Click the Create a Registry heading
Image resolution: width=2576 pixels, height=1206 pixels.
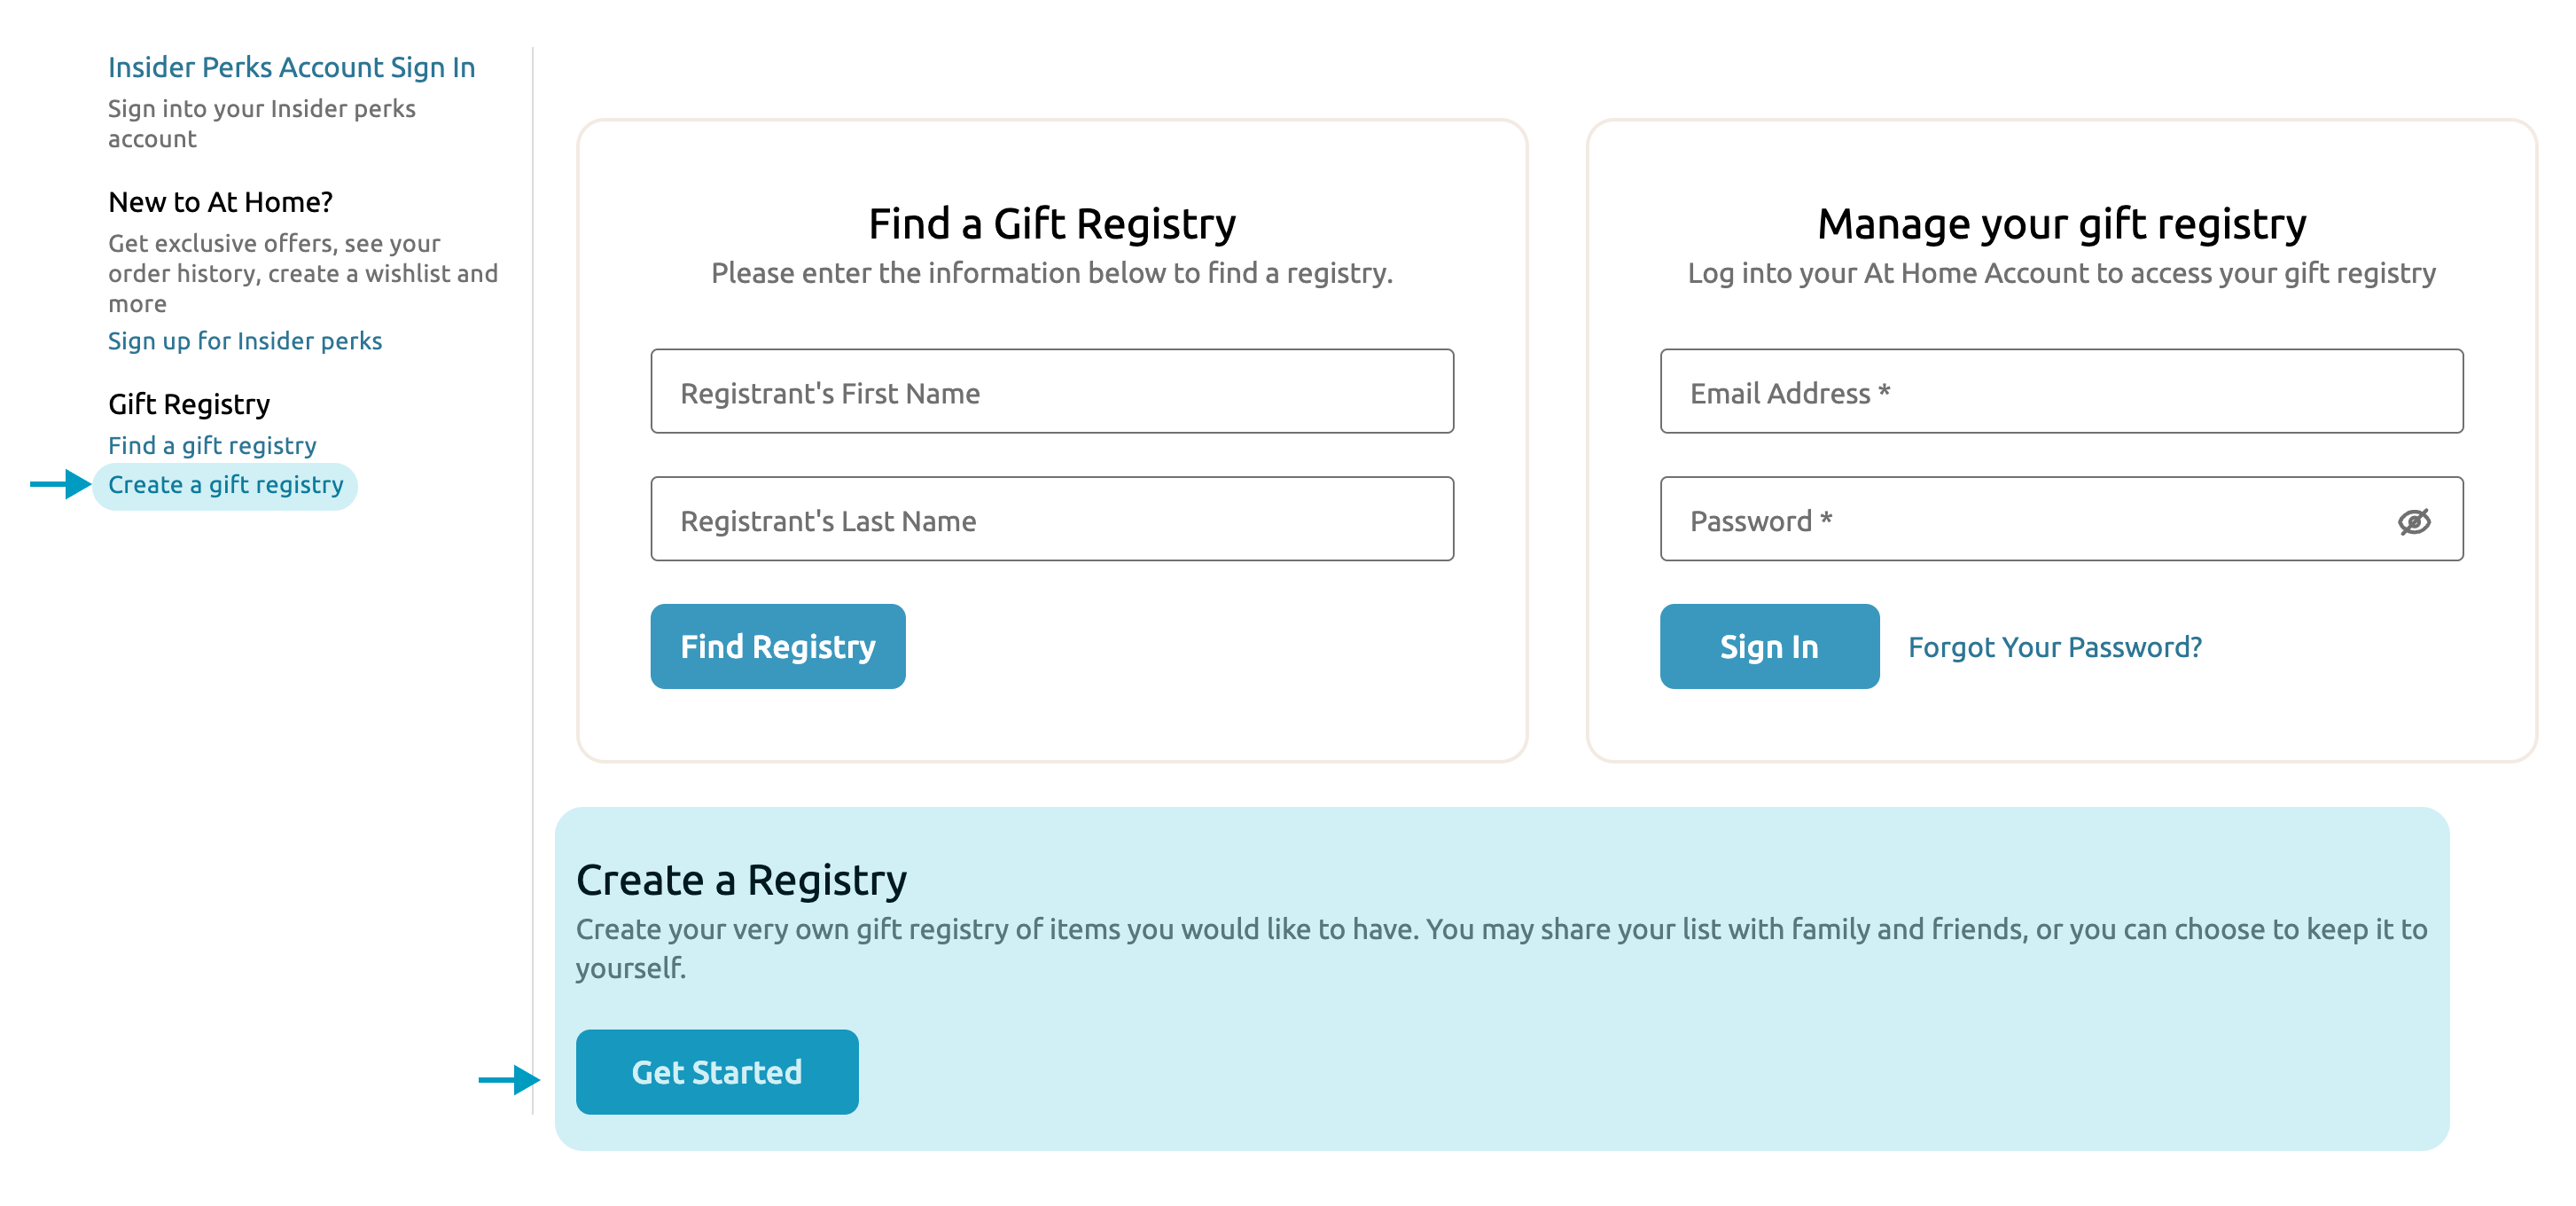coord(742,881)
